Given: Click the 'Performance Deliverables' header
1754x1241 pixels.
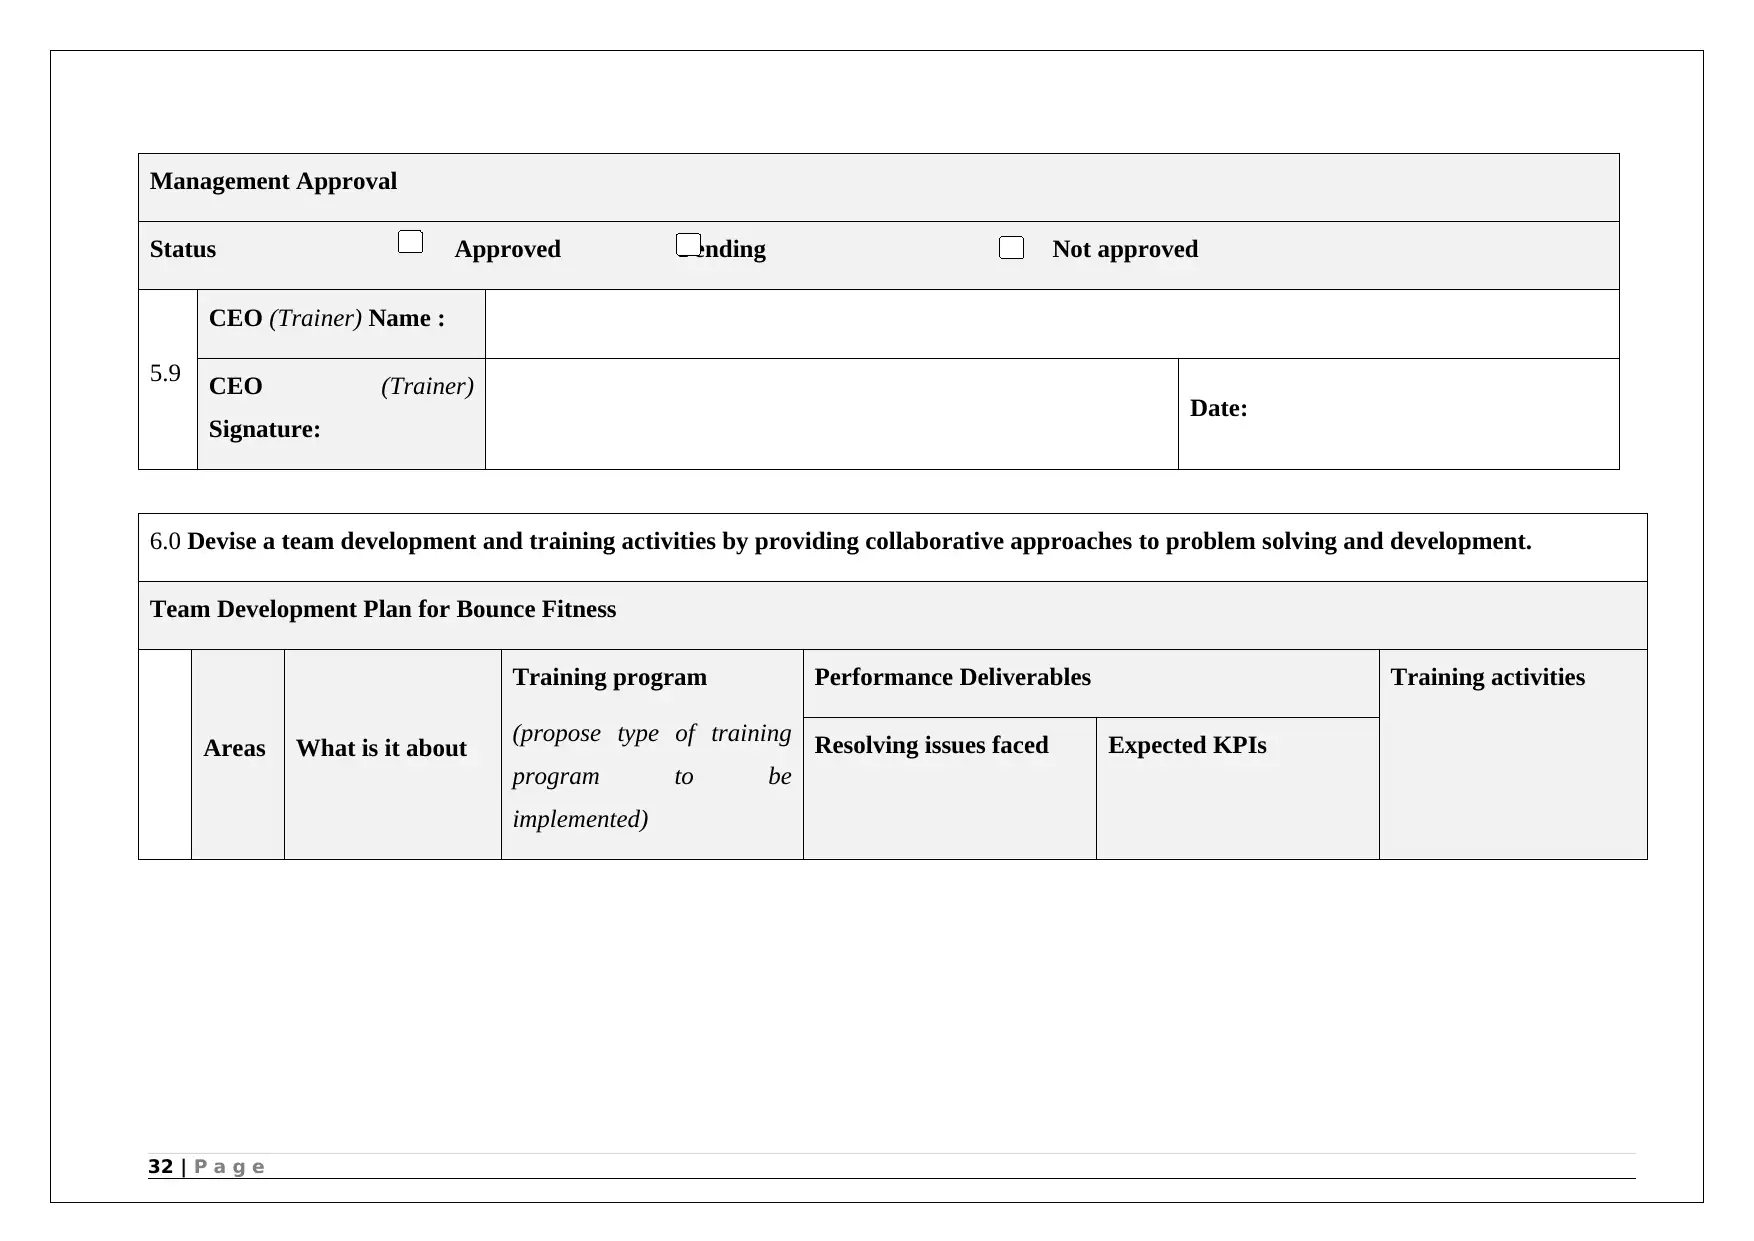Looking at the screenshot, I should point(952,677).
